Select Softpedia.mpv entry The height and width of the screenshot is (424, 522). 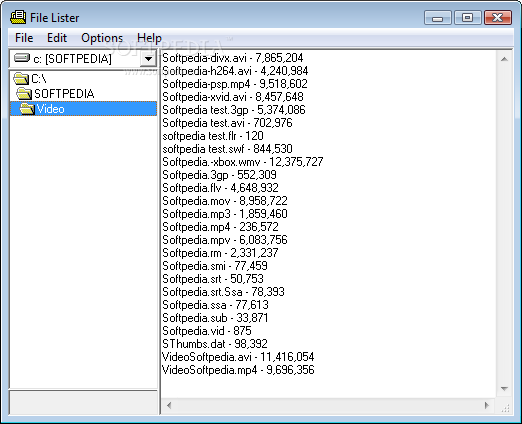[225, 240]
